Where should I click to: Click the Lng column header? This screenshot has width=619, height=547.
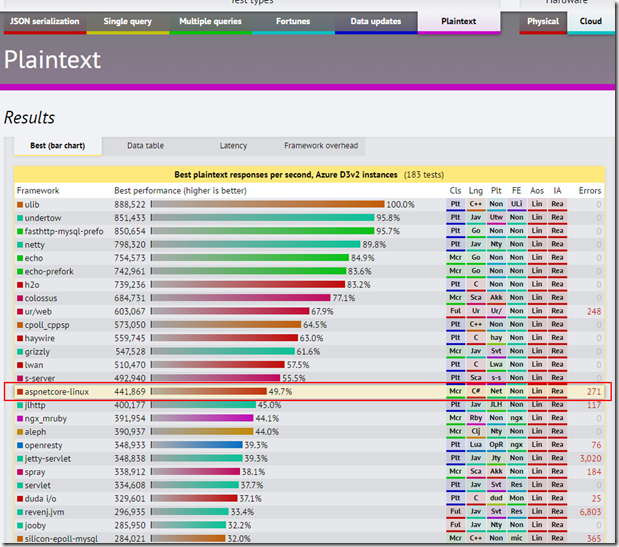(x=476, y=191)
